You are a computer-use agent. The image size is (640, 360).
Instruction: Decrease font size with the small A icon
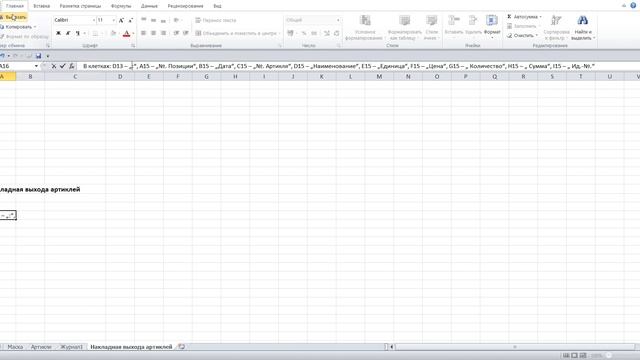[x=131, y=20]
